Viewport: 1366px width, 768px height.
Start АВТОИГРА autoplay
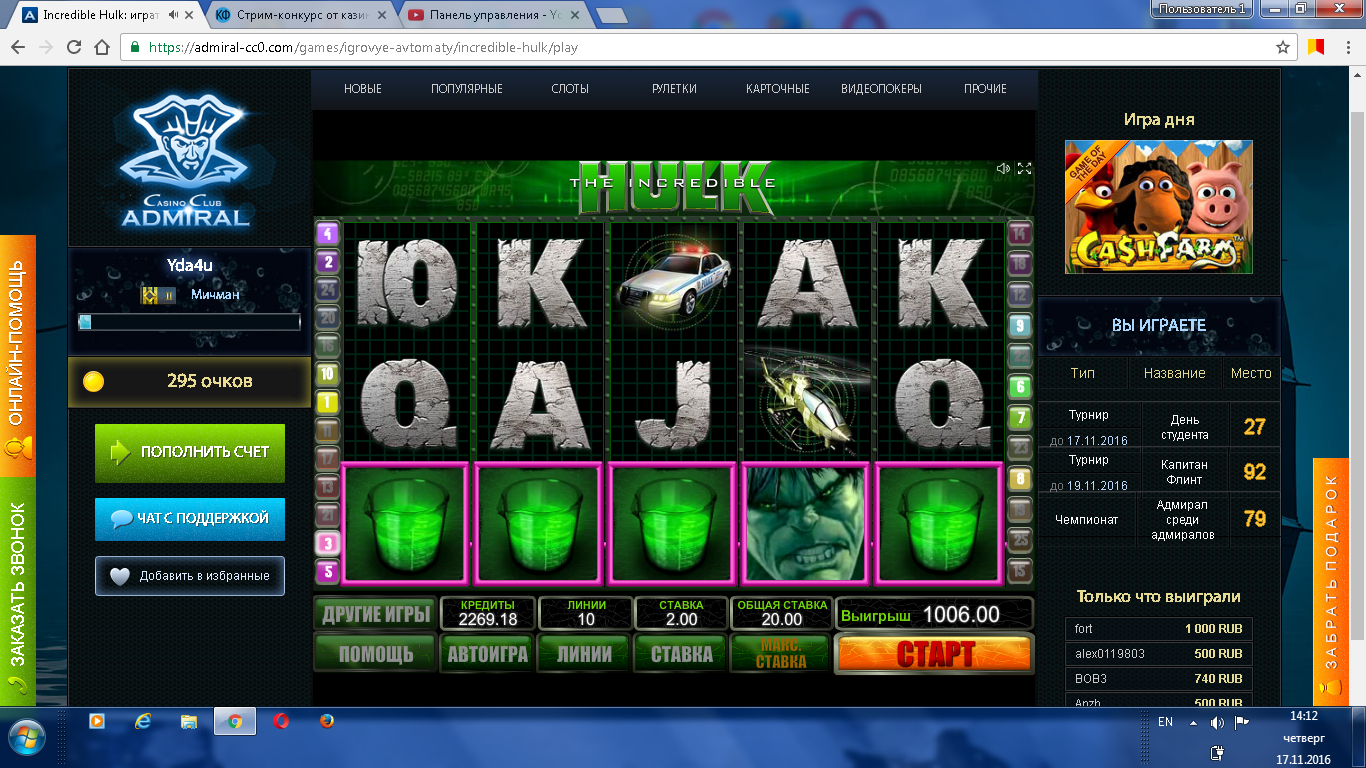(x=487, y=654)
